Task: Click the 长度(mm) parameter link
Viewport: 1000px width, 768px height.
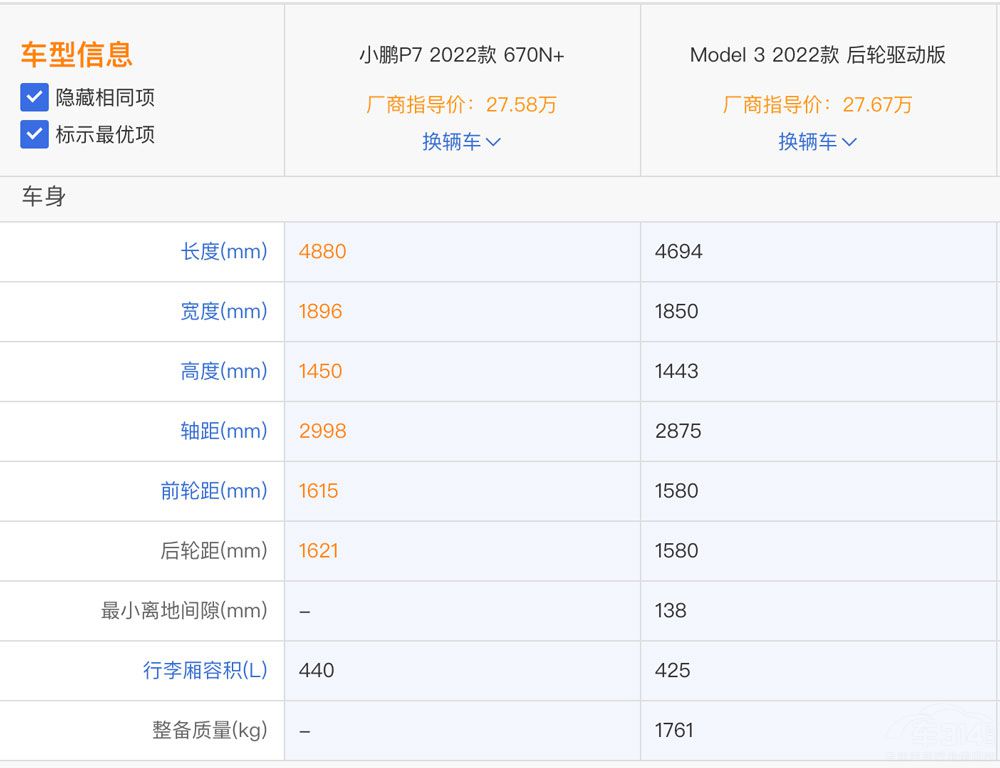Action: (224, 251)
